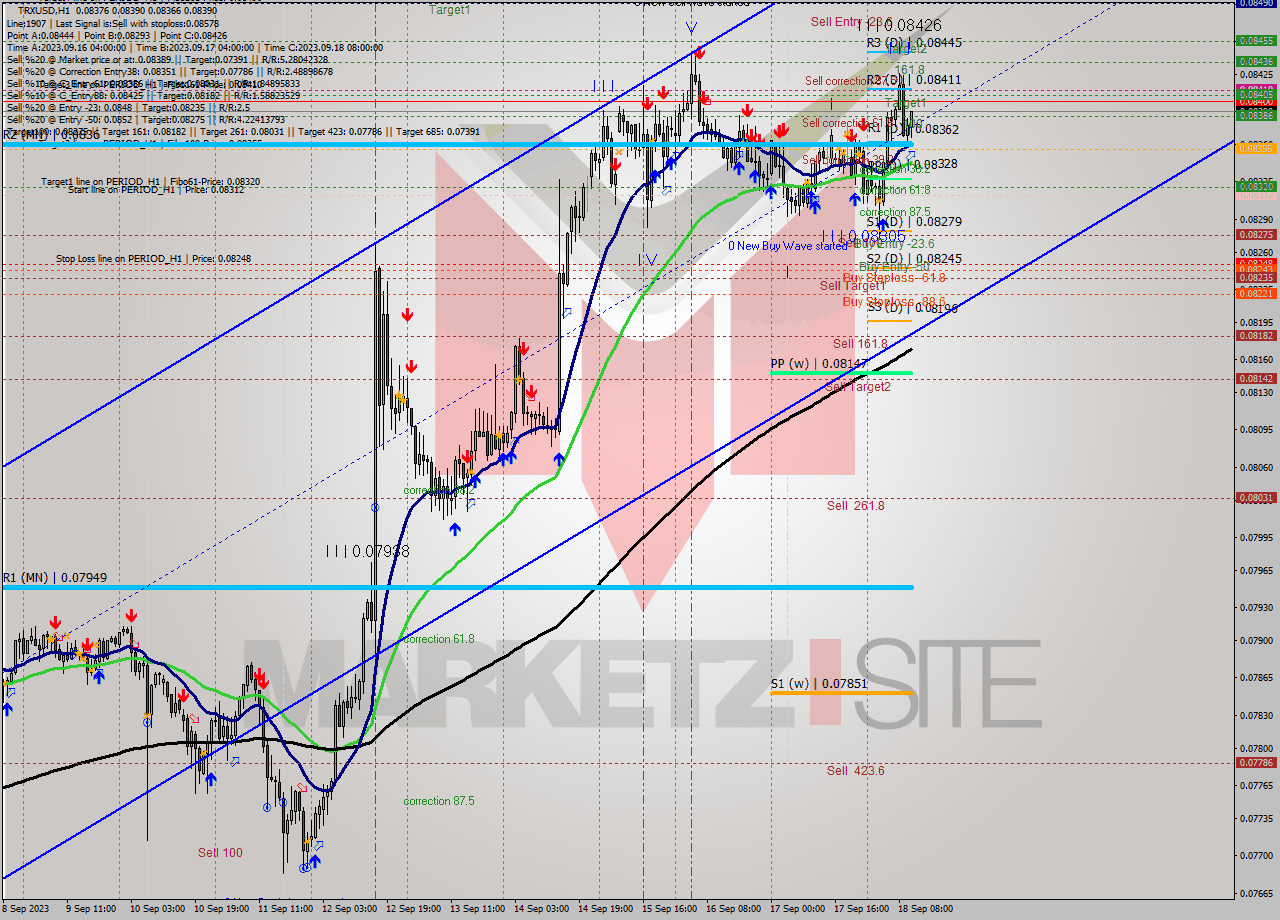Click red 0.08275 price axis tag
This screenshot has height=920, width=1280.
(x=1256, y=235)
